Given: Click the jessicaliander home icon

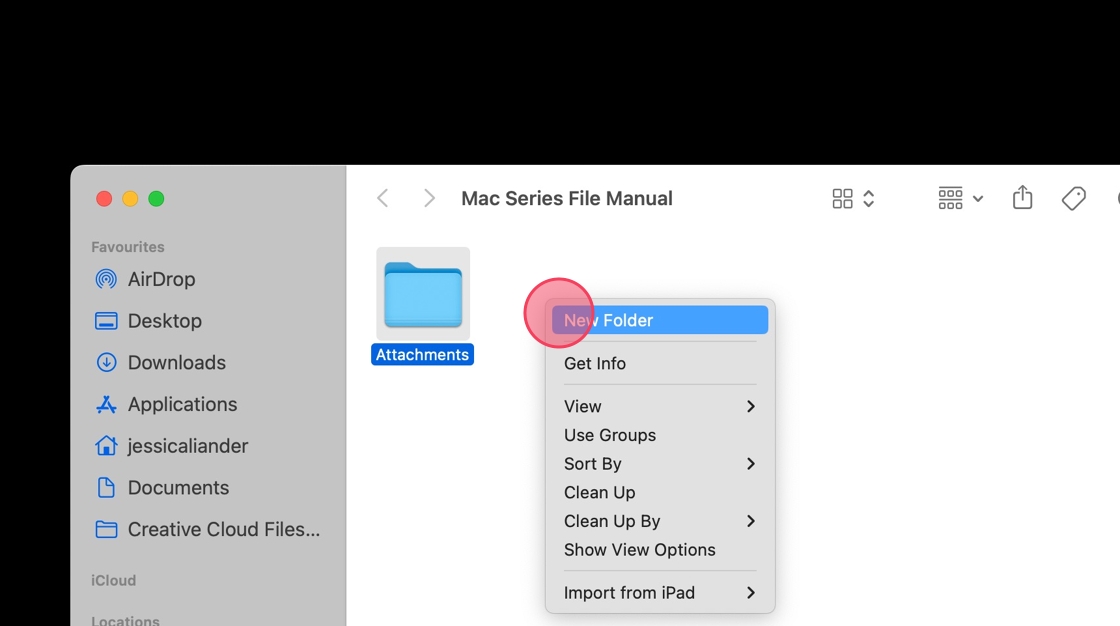Looking at the screenshot, I should [106, 446].
